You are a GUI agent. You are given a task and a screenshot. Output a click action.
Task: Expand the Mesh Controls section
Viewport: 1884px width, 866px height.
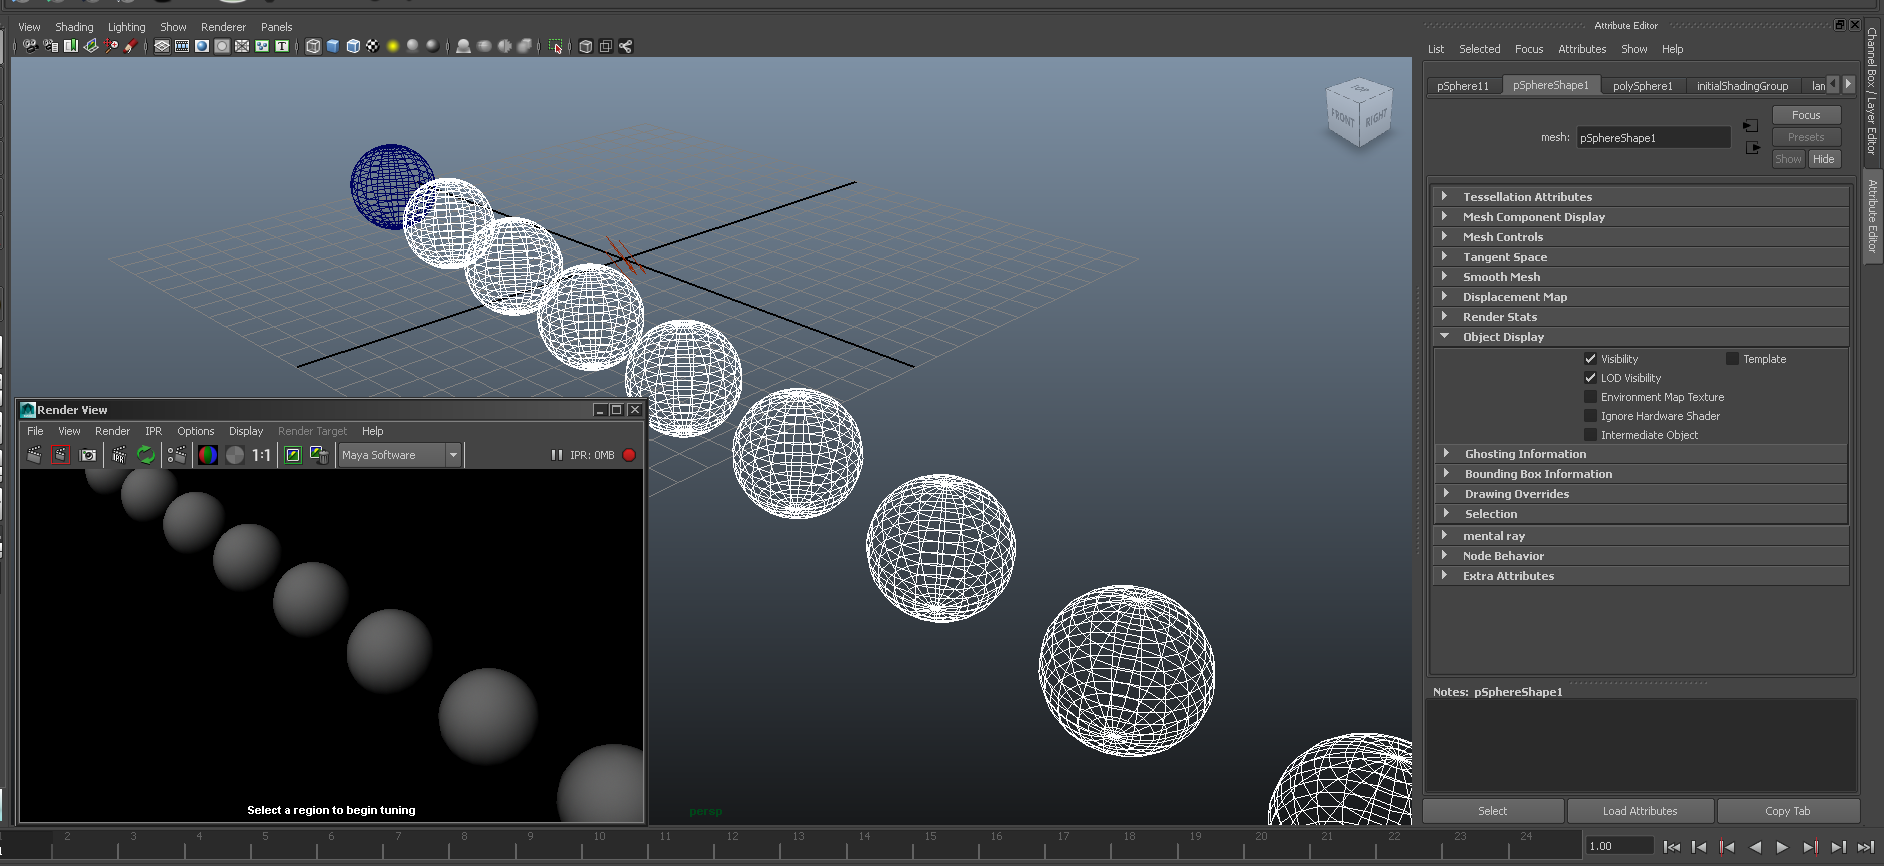point(1641,237)
